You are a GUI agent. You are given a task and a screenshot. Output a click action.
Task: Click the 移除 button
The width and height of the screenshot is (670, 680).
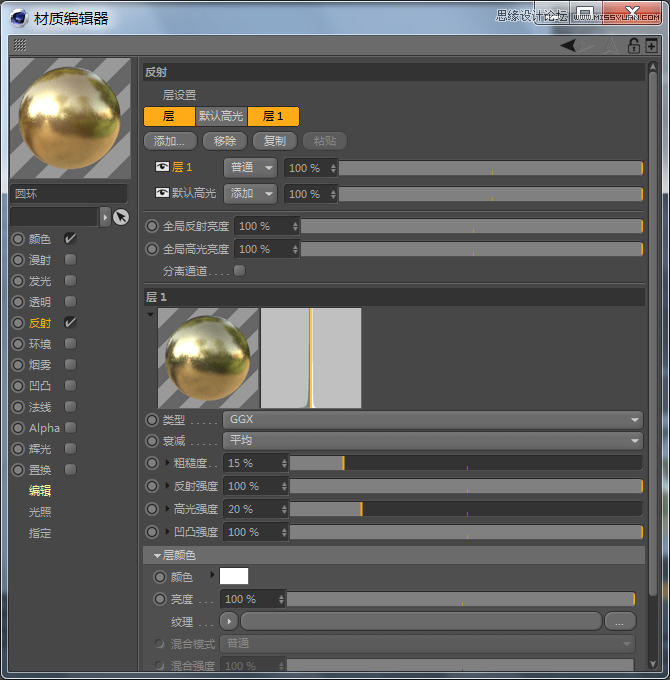coord(224,141)
